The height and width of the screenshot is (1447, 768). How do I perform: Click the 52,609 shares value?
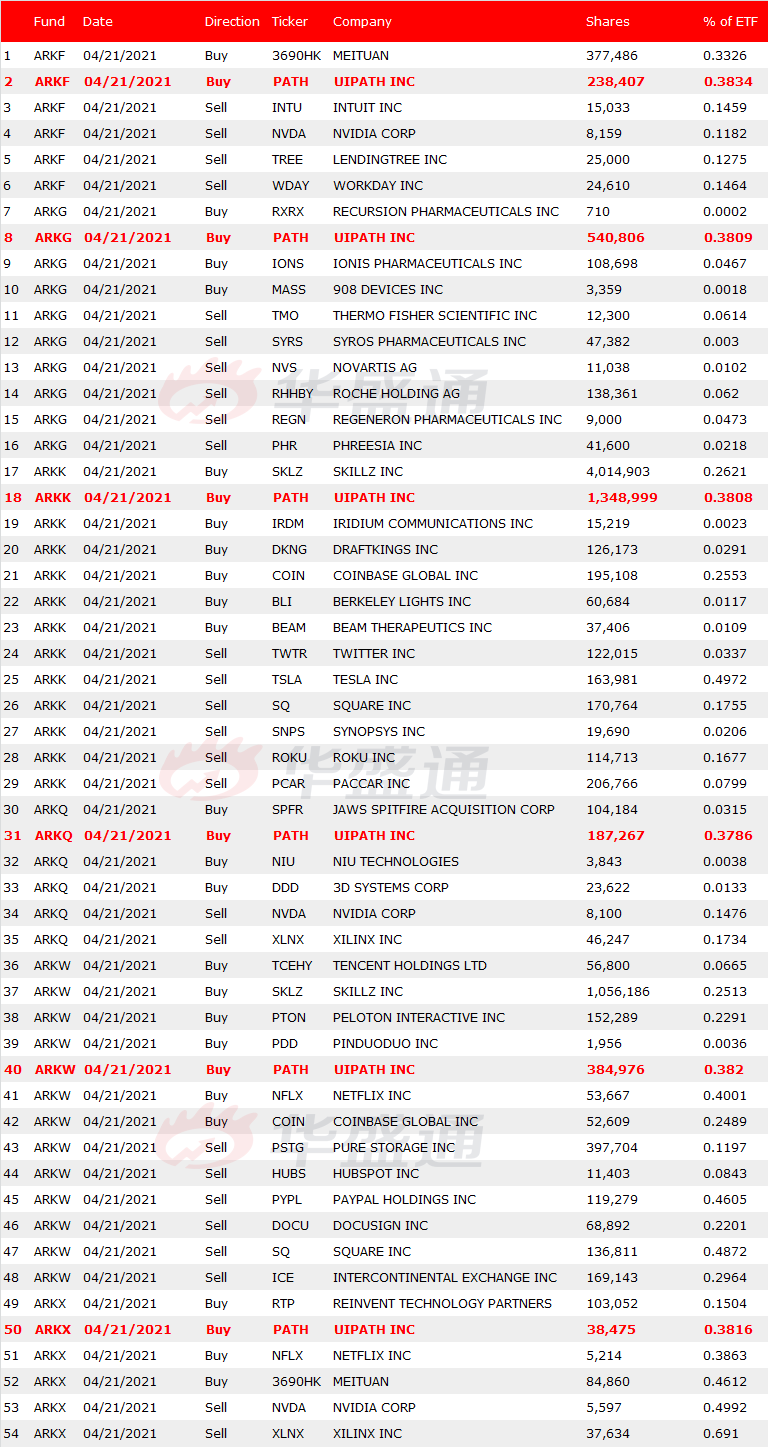pos(608,1121)
